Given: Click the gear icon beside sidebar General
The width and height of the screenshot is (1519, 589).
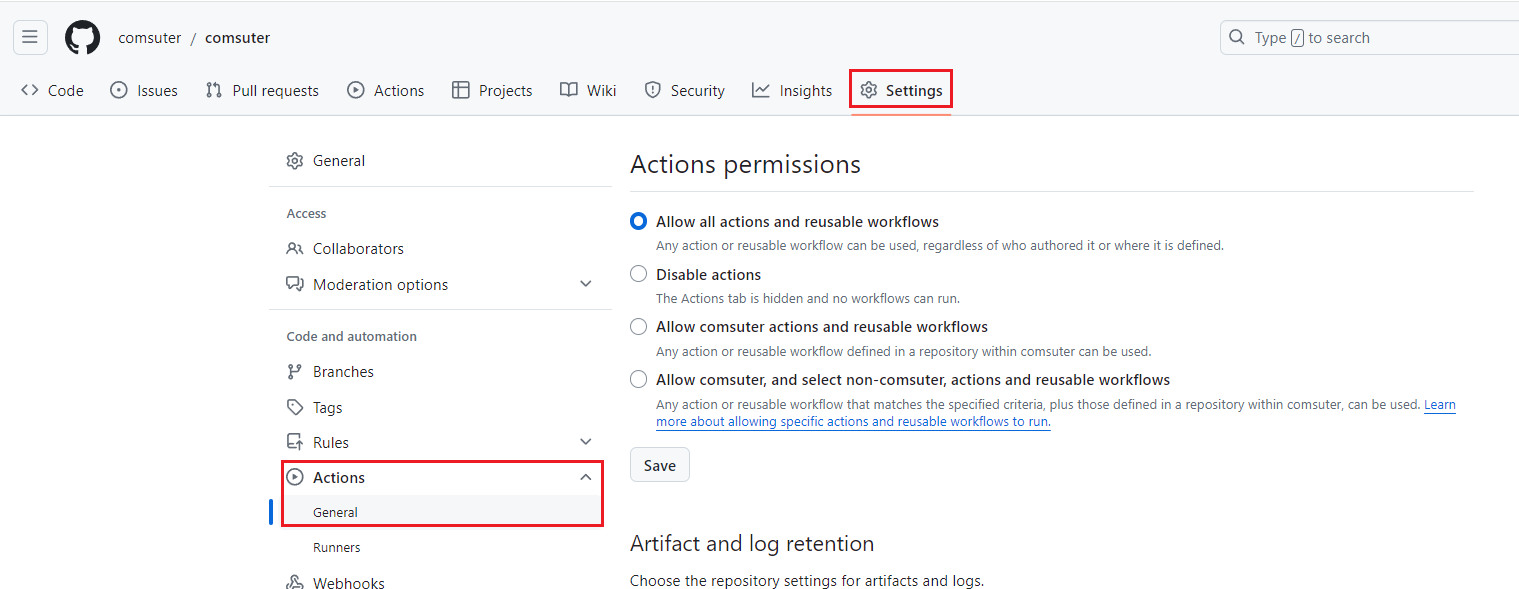Looking at the screenshot, I should tap(295, 161).
